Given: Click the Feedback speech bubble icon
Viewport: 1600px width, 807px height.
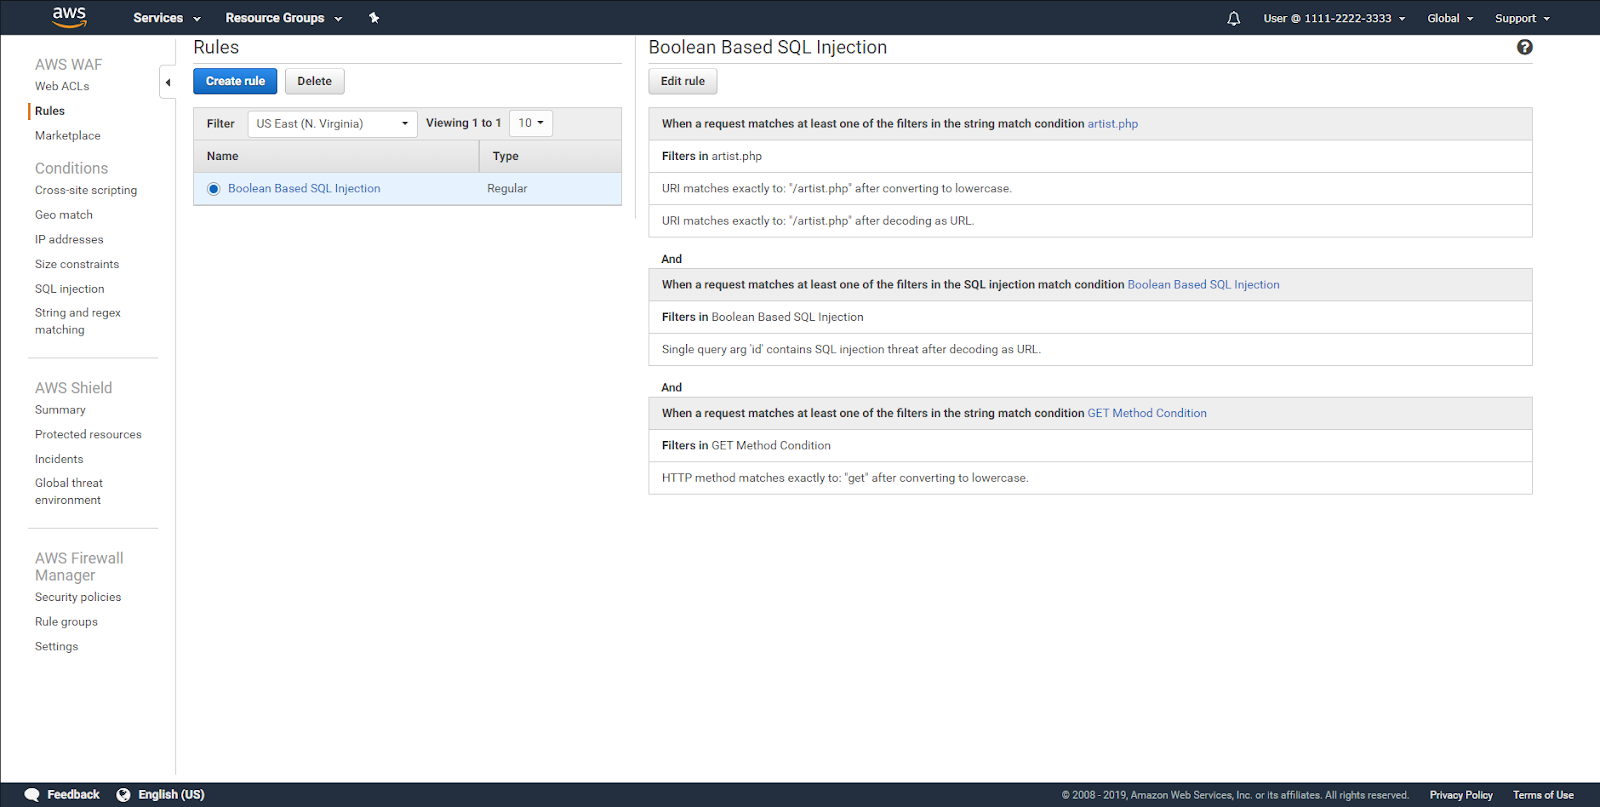Looking at the screenshot, I should pos(32,795).
